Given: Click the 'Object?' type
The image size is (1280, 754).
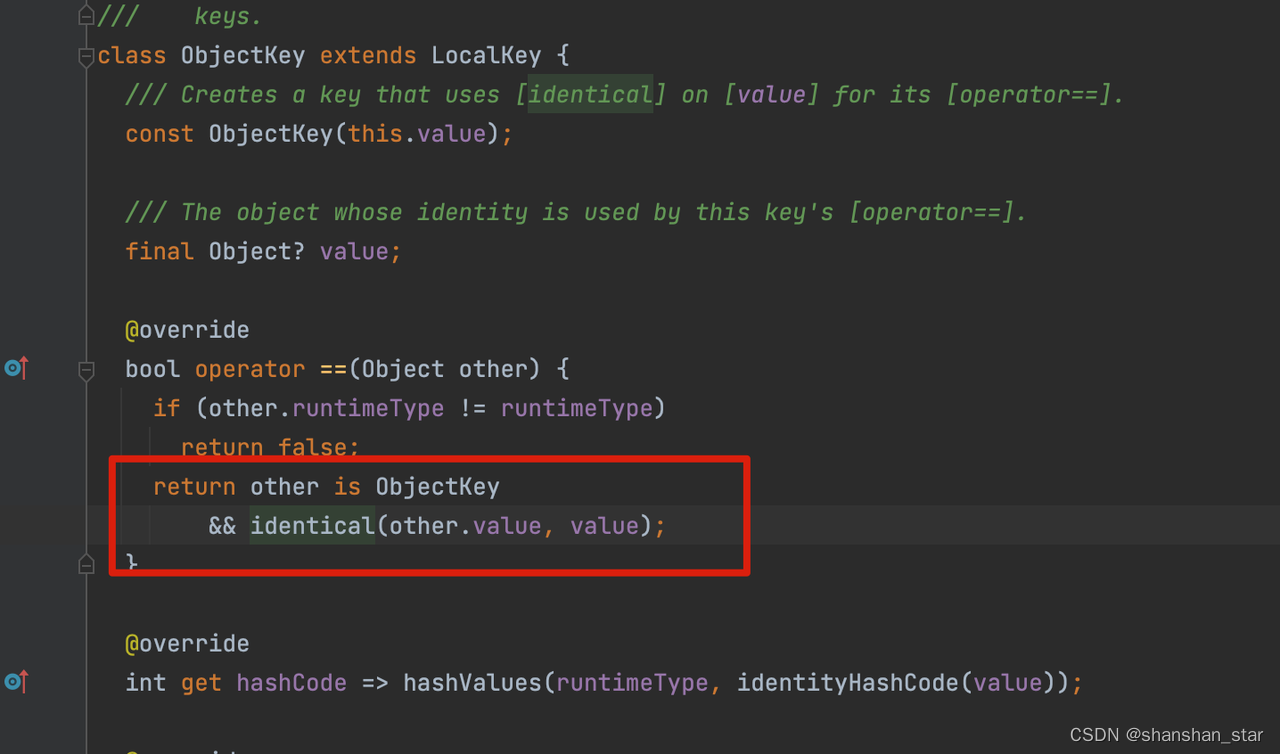Looking at the screenshot, I should click(x=257, y=251).
